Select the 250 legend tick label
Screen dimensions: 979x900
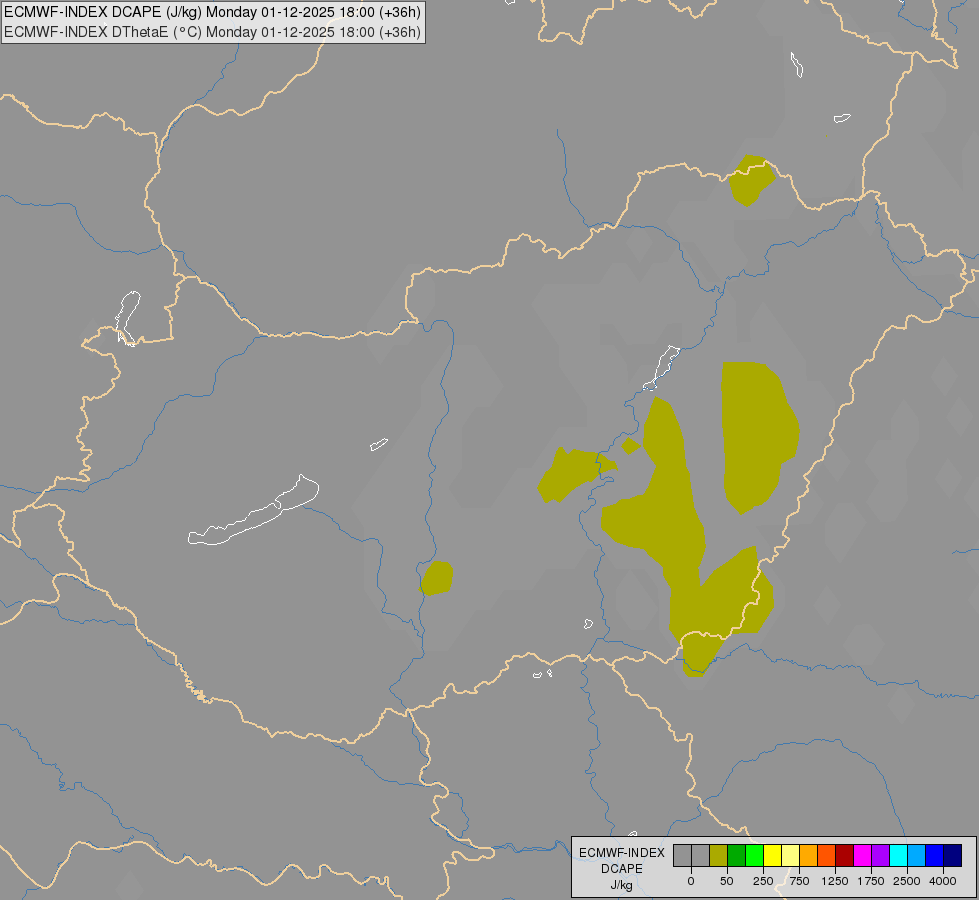(763, 881)
